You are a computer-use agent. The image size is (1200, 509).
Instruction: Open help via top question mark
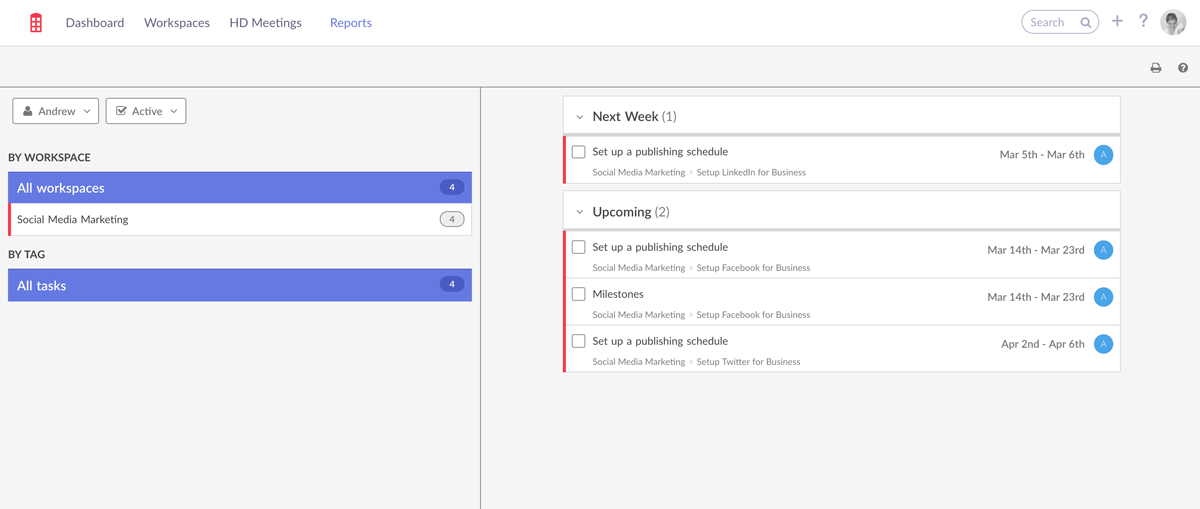click(x=1143, y=21)
